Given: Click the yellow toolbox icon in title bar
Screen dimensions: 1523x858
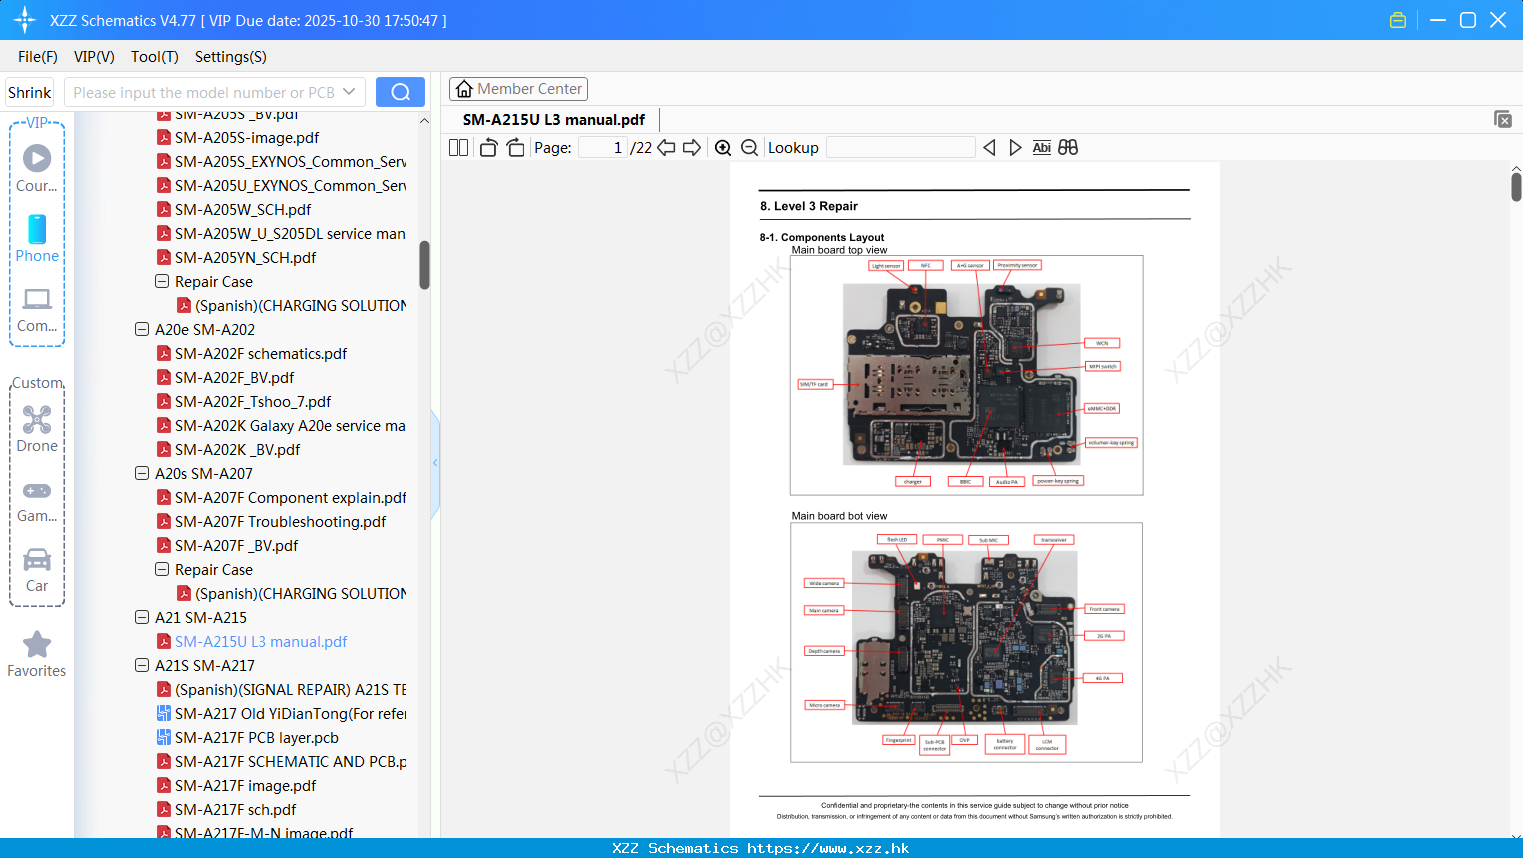Looking at the screenshot, I should pyautogui.click(x=1398, y=20).
